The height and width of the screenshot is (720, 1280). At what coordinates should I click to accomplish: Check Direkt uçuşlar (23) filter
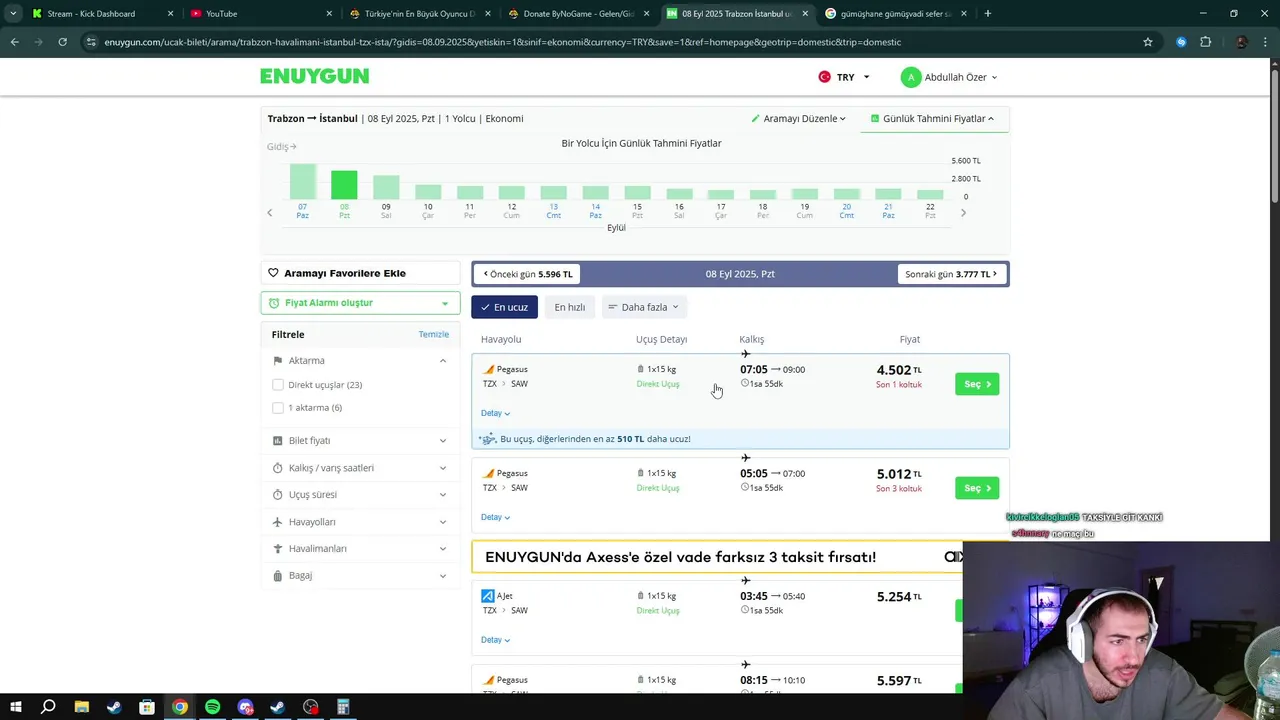coord(278,385)
